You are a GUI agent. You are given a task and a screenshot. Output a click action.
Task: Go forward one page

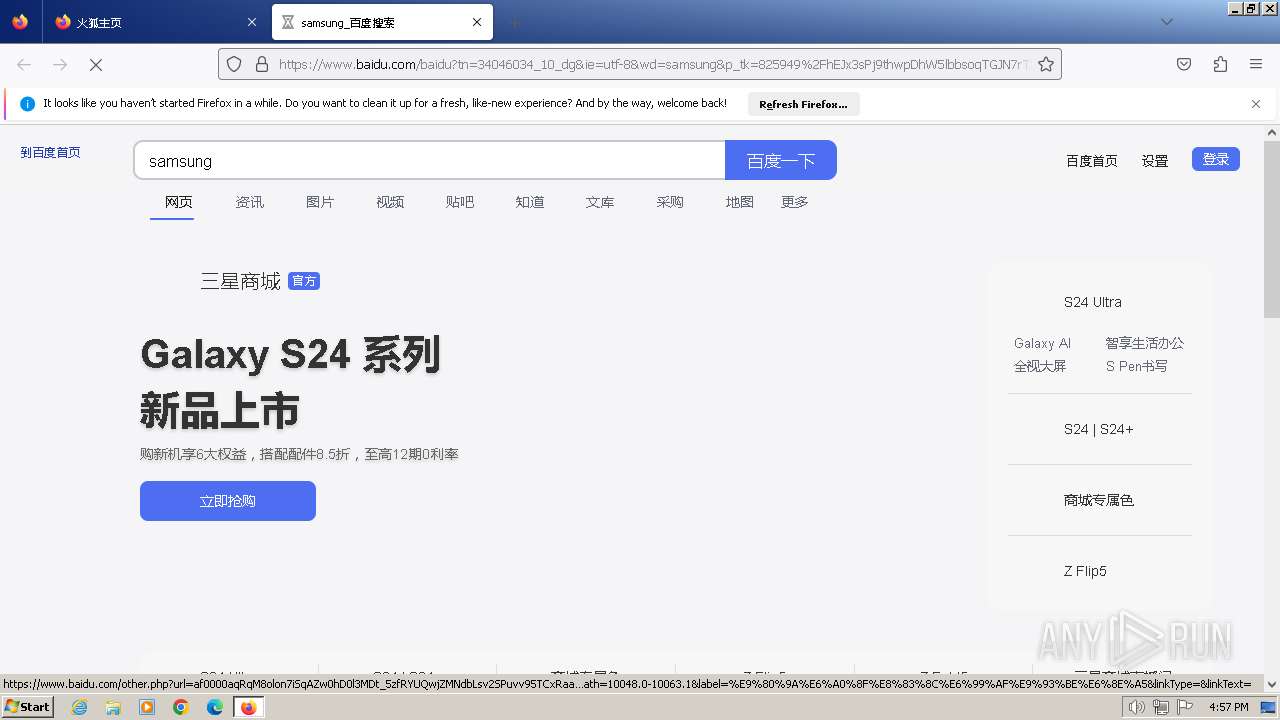point(60,64)
